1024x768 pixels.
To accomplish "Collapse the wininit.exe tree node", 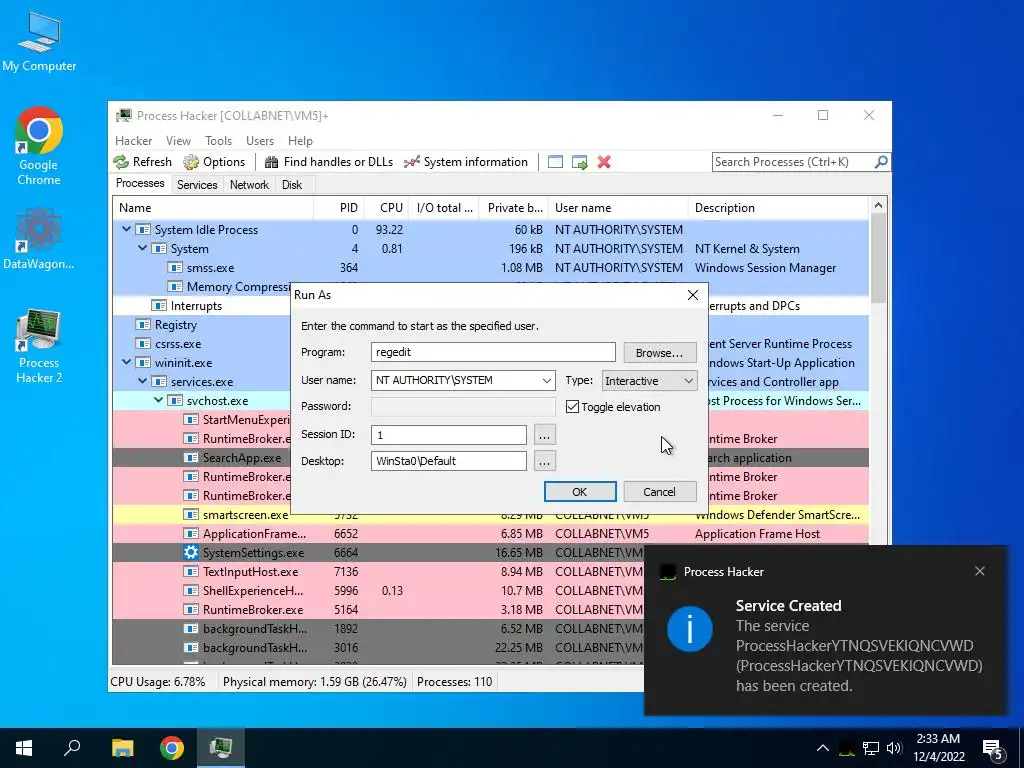I will [126, 362].
